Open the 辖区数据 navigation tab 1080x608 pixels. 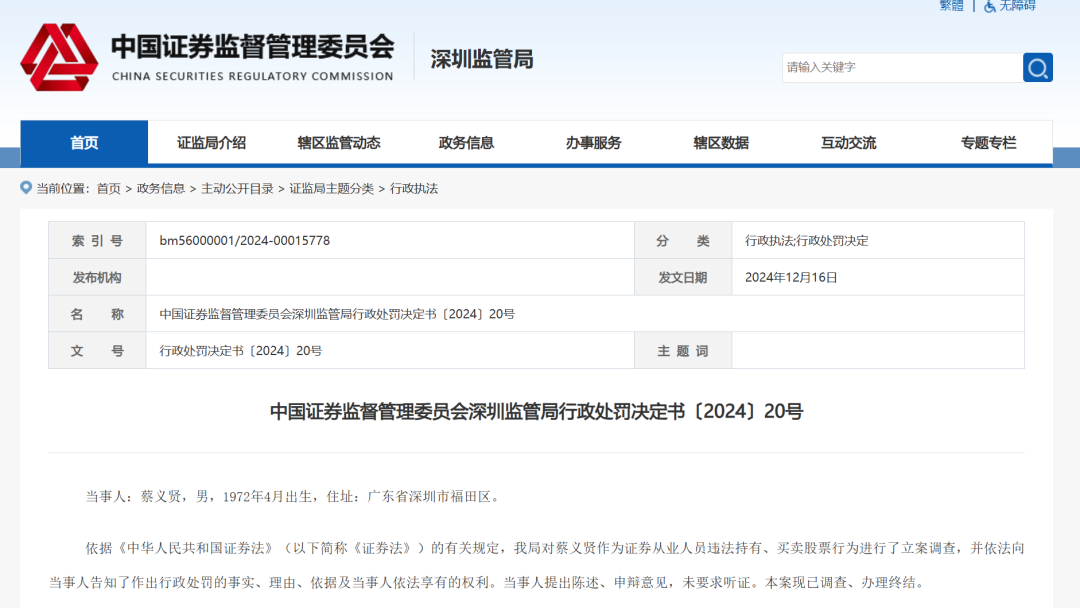pos(721,143)
